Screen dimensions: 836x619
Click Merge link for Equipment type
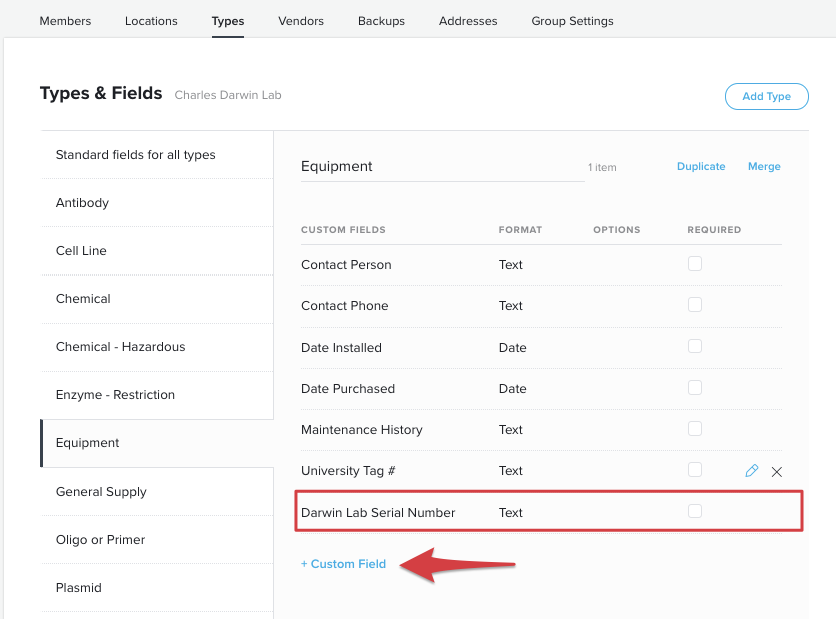coord(764,167)
